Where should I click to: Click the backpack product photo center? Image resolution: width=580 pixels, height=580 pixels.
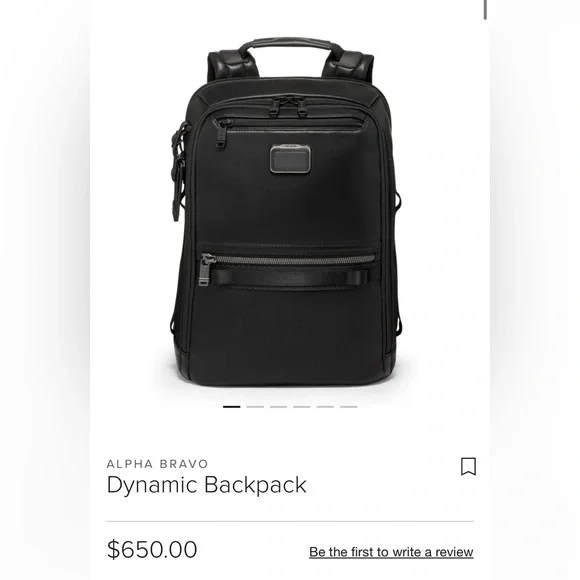285,213
